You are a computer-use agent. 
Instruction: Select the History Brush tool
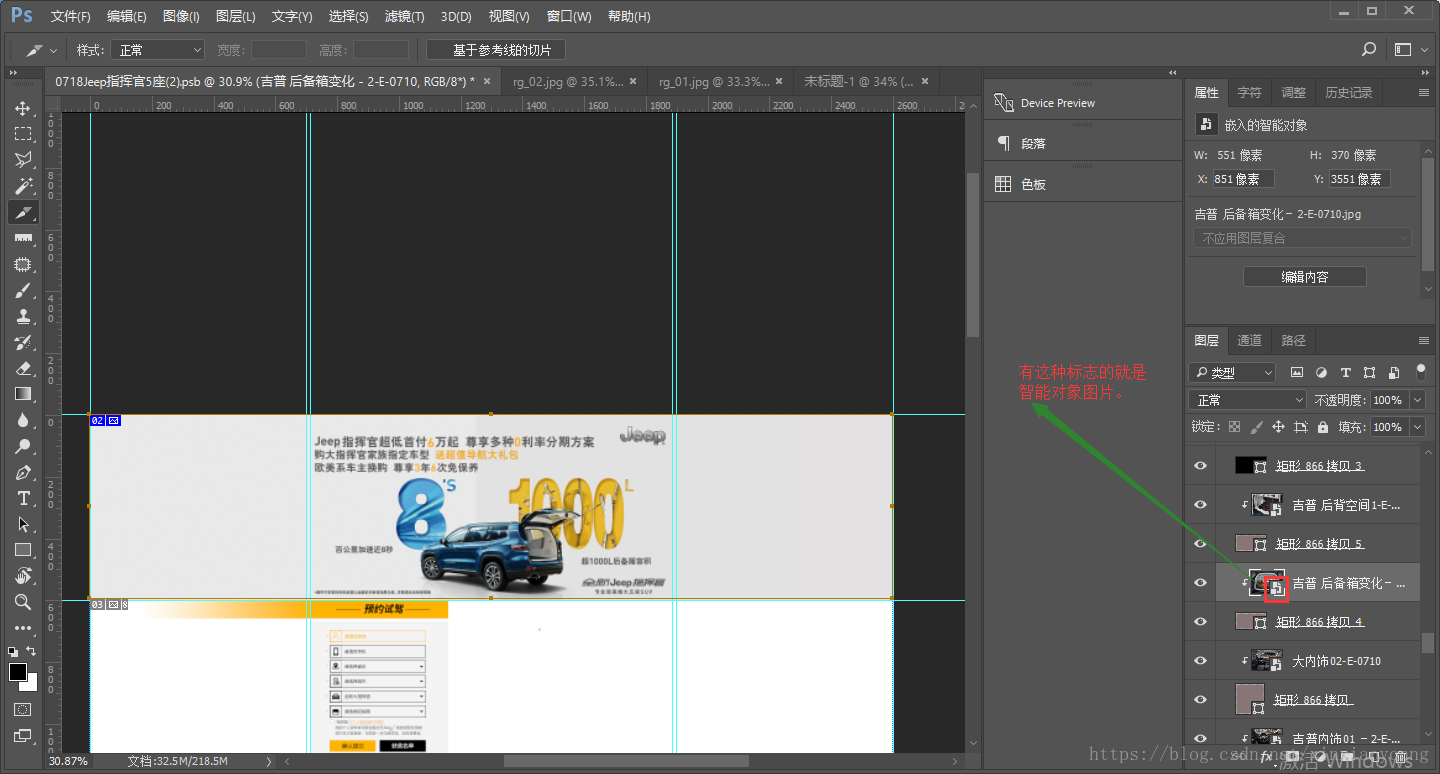pyautogui.click(x=23, y=342)
